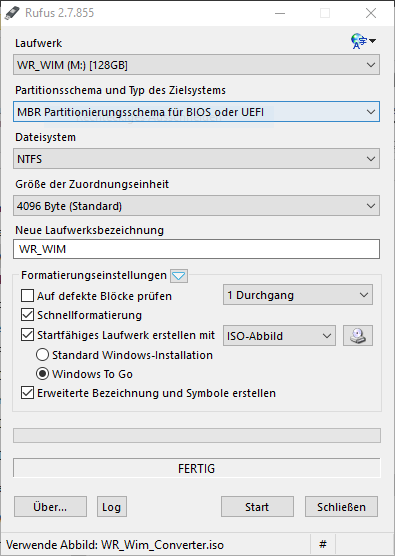This screenshot has height=556, width=395.
Task: Open the language selection globe icon
Action: [363, 41]
